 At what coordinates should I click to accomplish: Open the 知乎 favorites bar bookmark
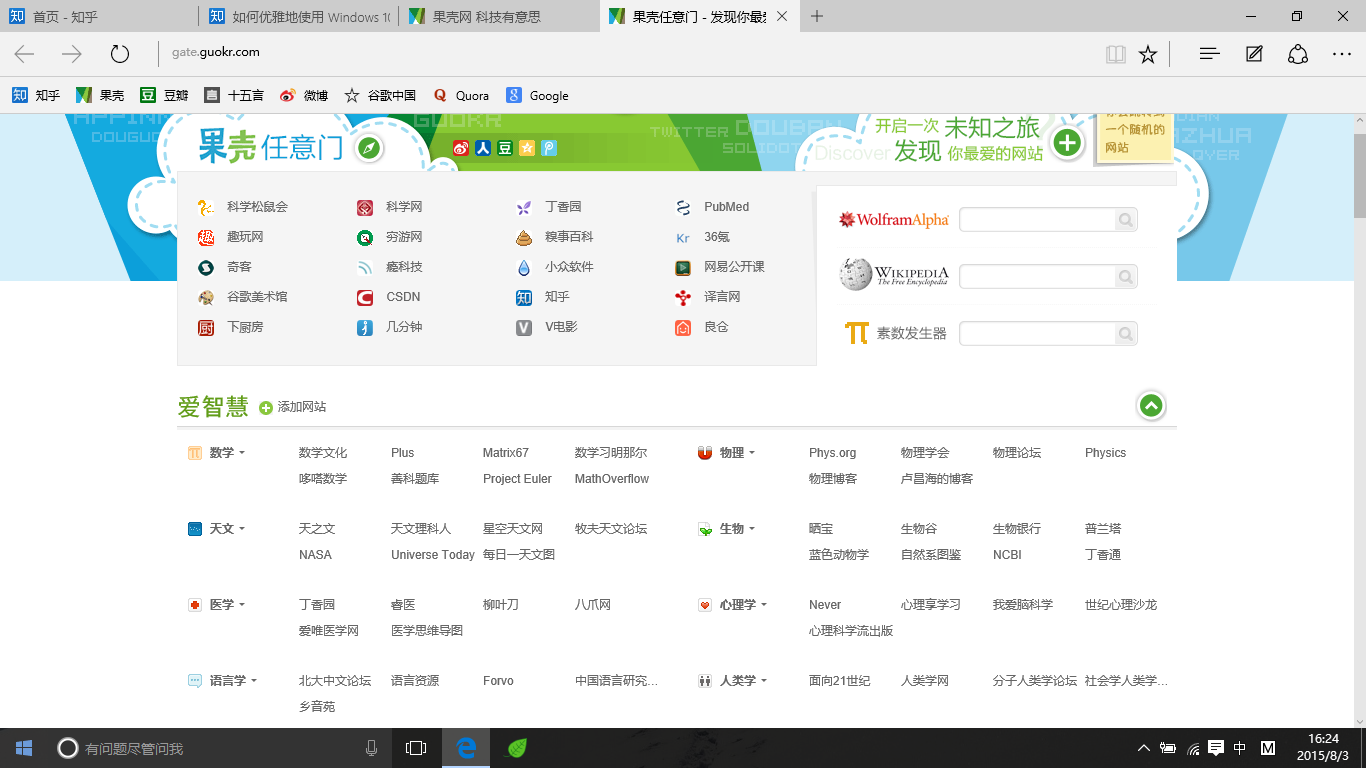[36, 96]
